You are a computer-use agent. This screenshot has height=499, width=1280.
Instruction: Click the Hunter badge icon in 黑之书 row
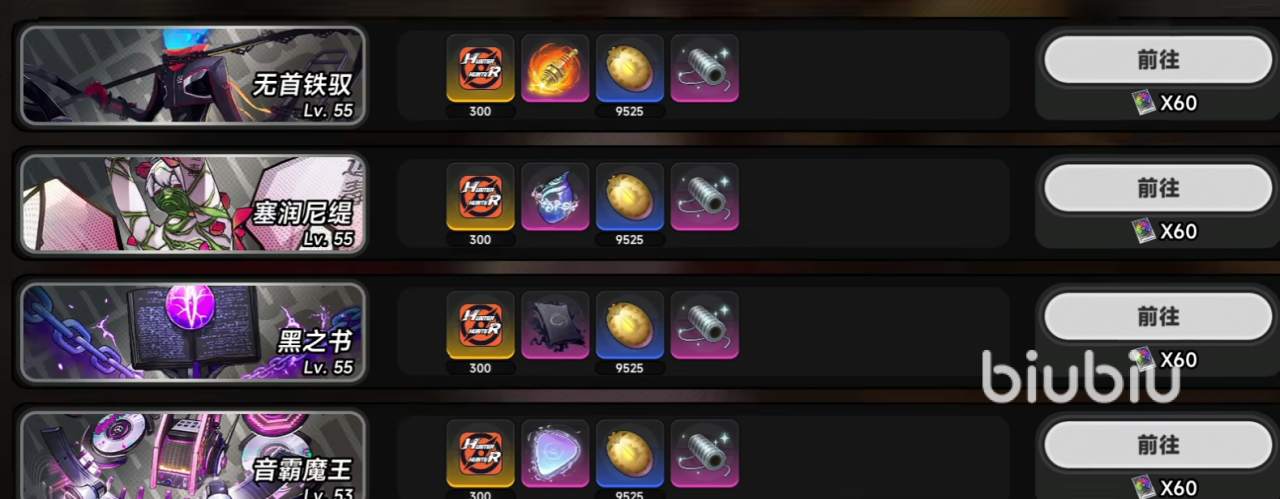480,324
